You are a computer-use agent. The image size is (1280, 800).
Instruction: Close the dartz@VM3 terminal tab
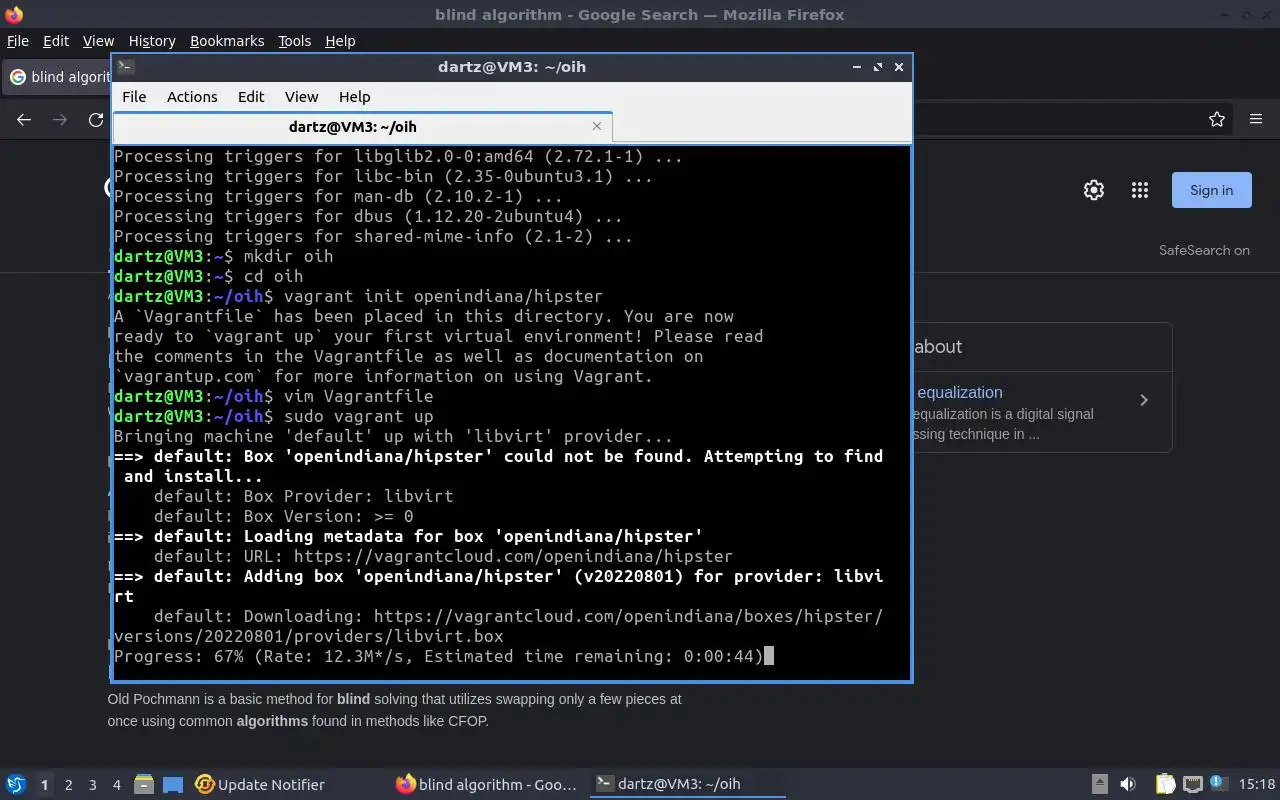[x=597, y=126]
